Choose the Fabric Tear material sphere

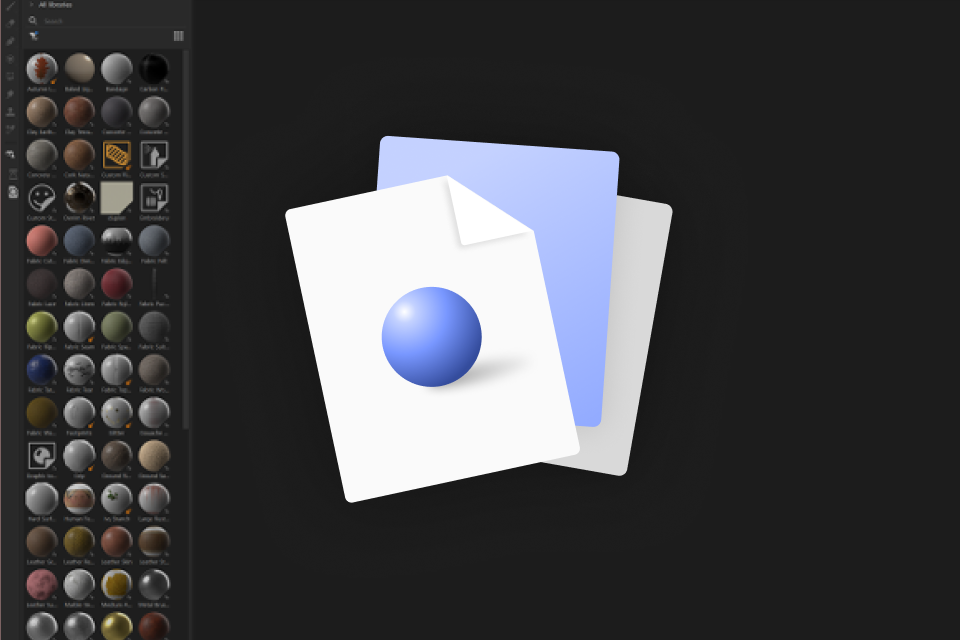[x=79, y=369]
